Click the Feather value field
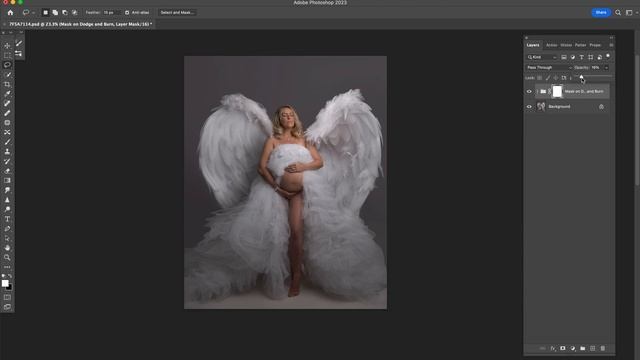The height and width of the screenshot is (360, 640). (111, 13)
